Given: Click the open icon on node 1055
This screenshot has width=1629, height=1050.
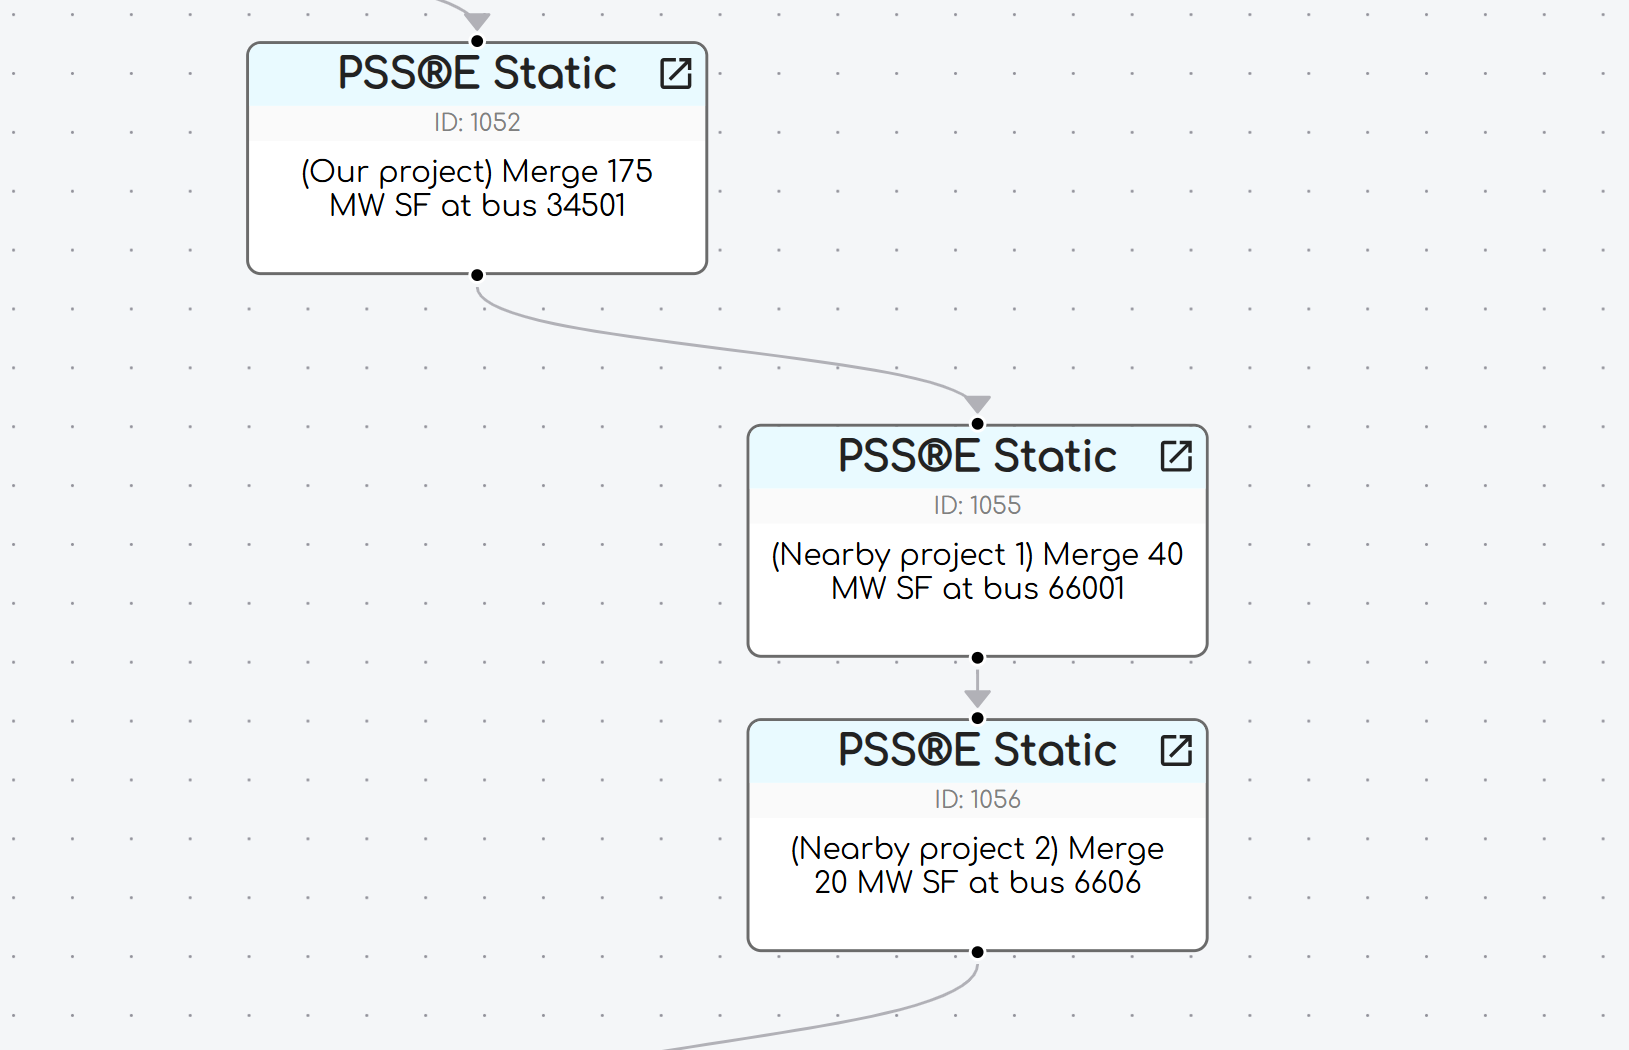Looking at the screenshot, I should pos(1176,456).
